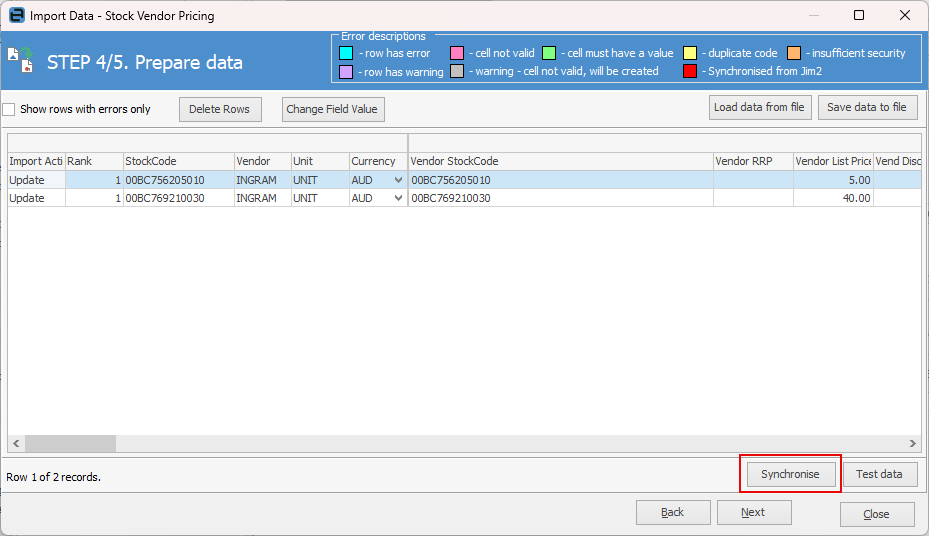Go back to the previous step
This screenshot has height=536, width=929.
tap(672, 513)
